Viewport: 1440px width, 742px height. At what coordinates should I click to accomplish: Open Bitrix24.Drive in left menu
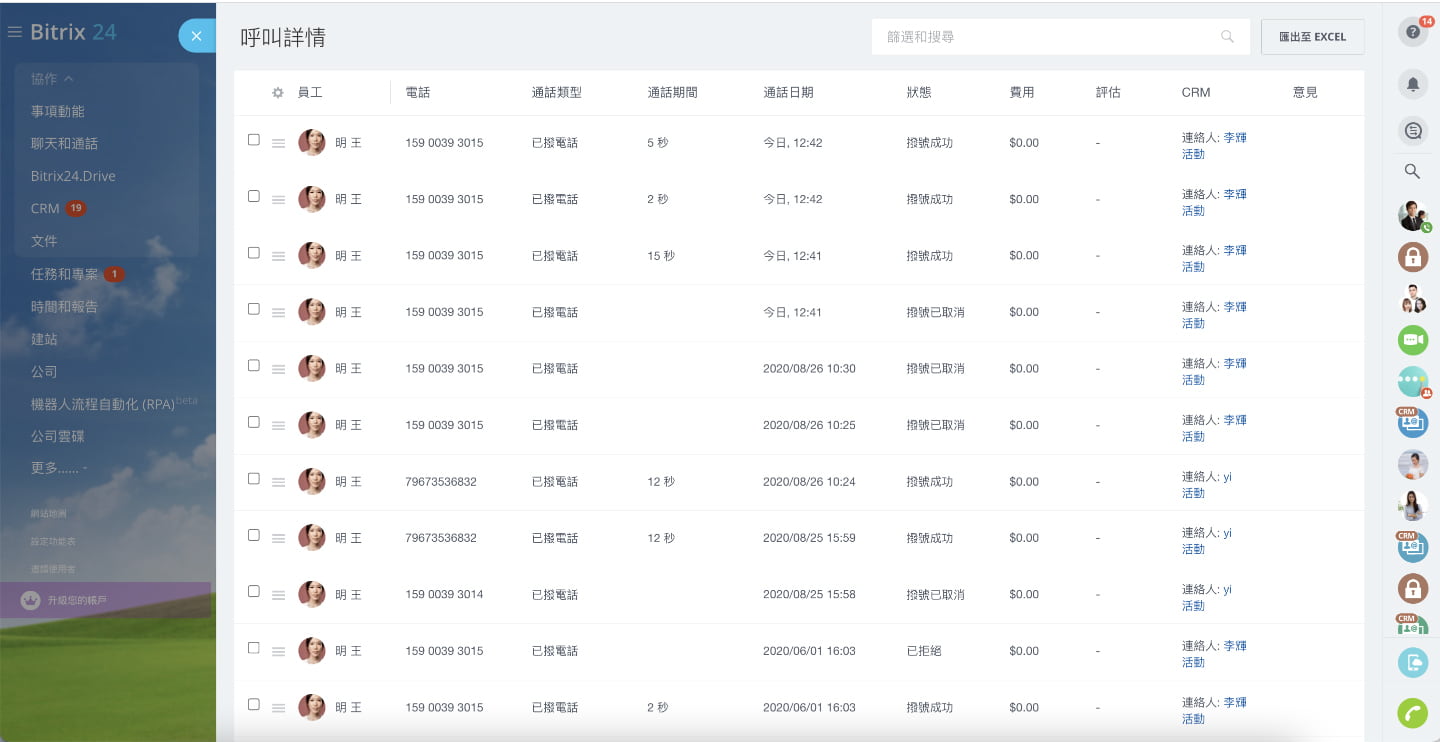(73, 176)
